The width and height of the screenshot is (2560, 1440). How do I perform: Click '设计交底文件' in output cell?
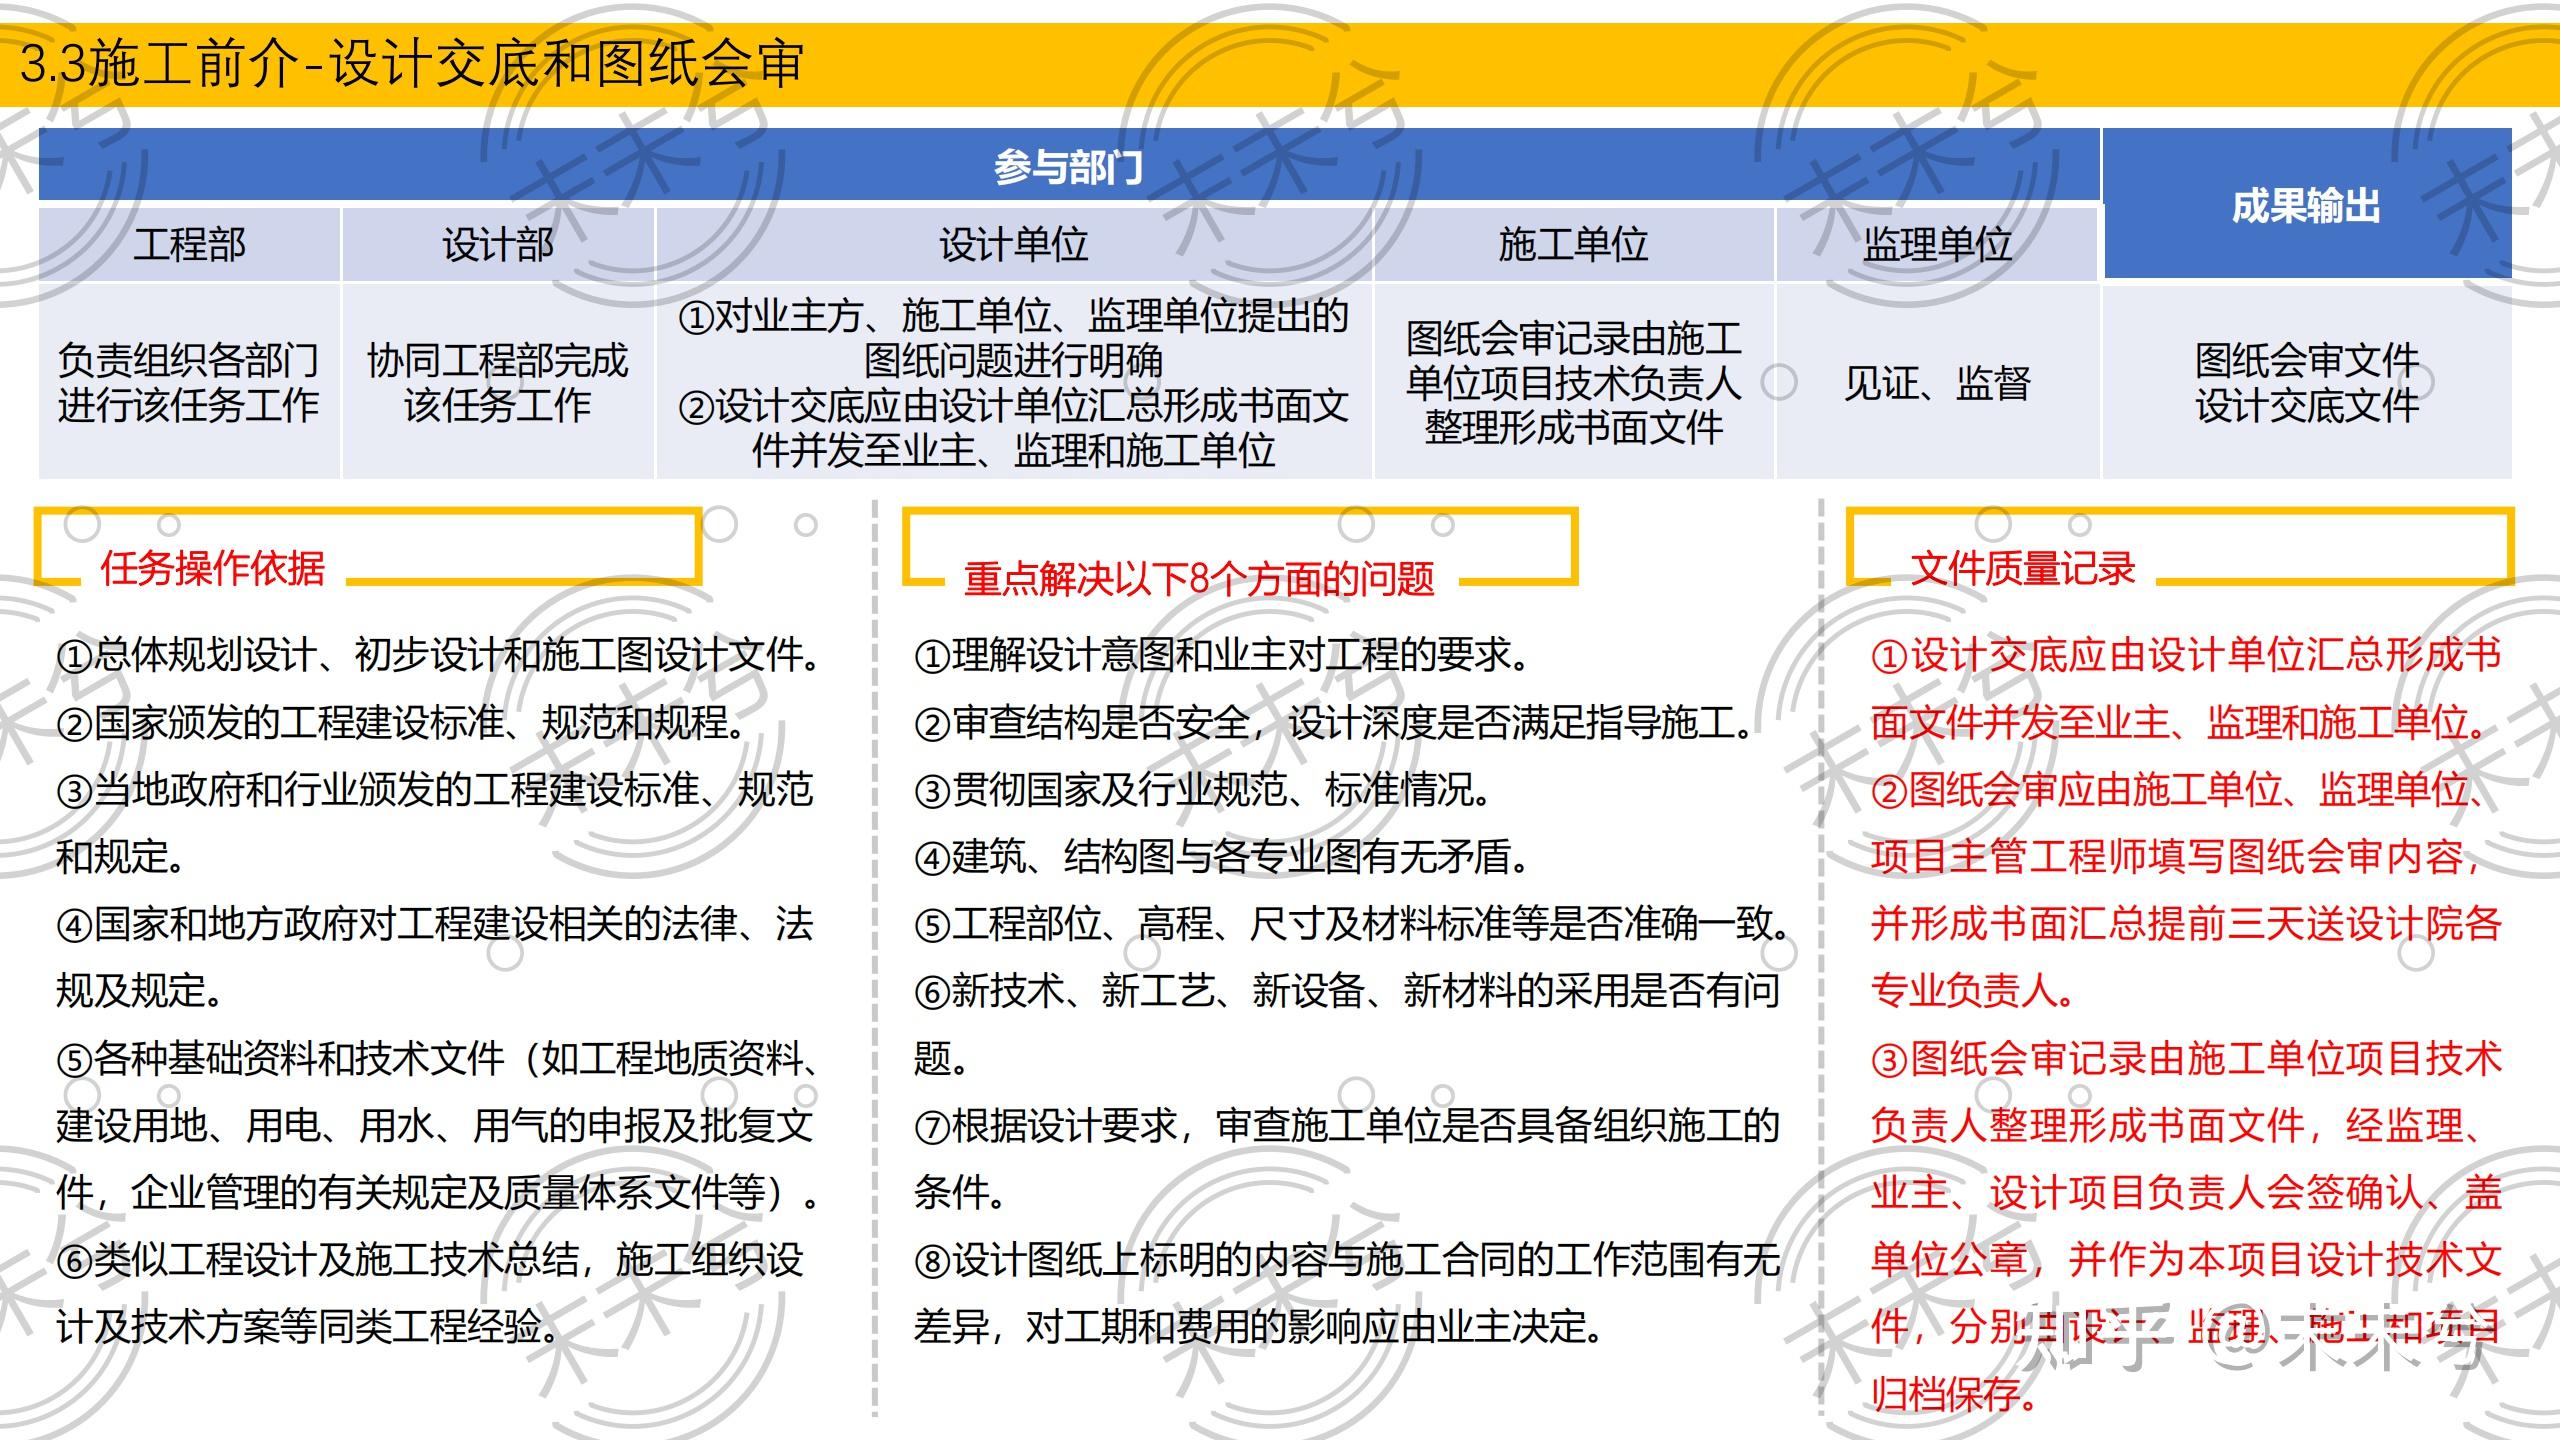pos(2306,406)
